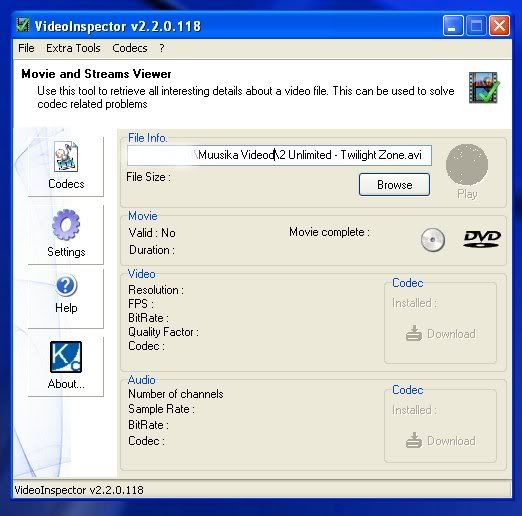
Task: Open the Extra Tools menu
Action: click(x=73, y=48)
